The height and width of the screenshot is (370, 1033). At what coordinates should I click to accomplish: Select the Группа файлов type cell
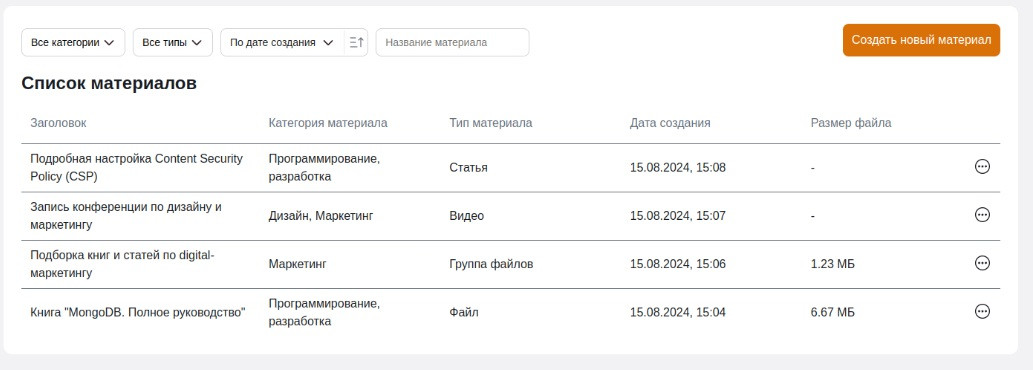pyautogui.click(x=491, y=264)
